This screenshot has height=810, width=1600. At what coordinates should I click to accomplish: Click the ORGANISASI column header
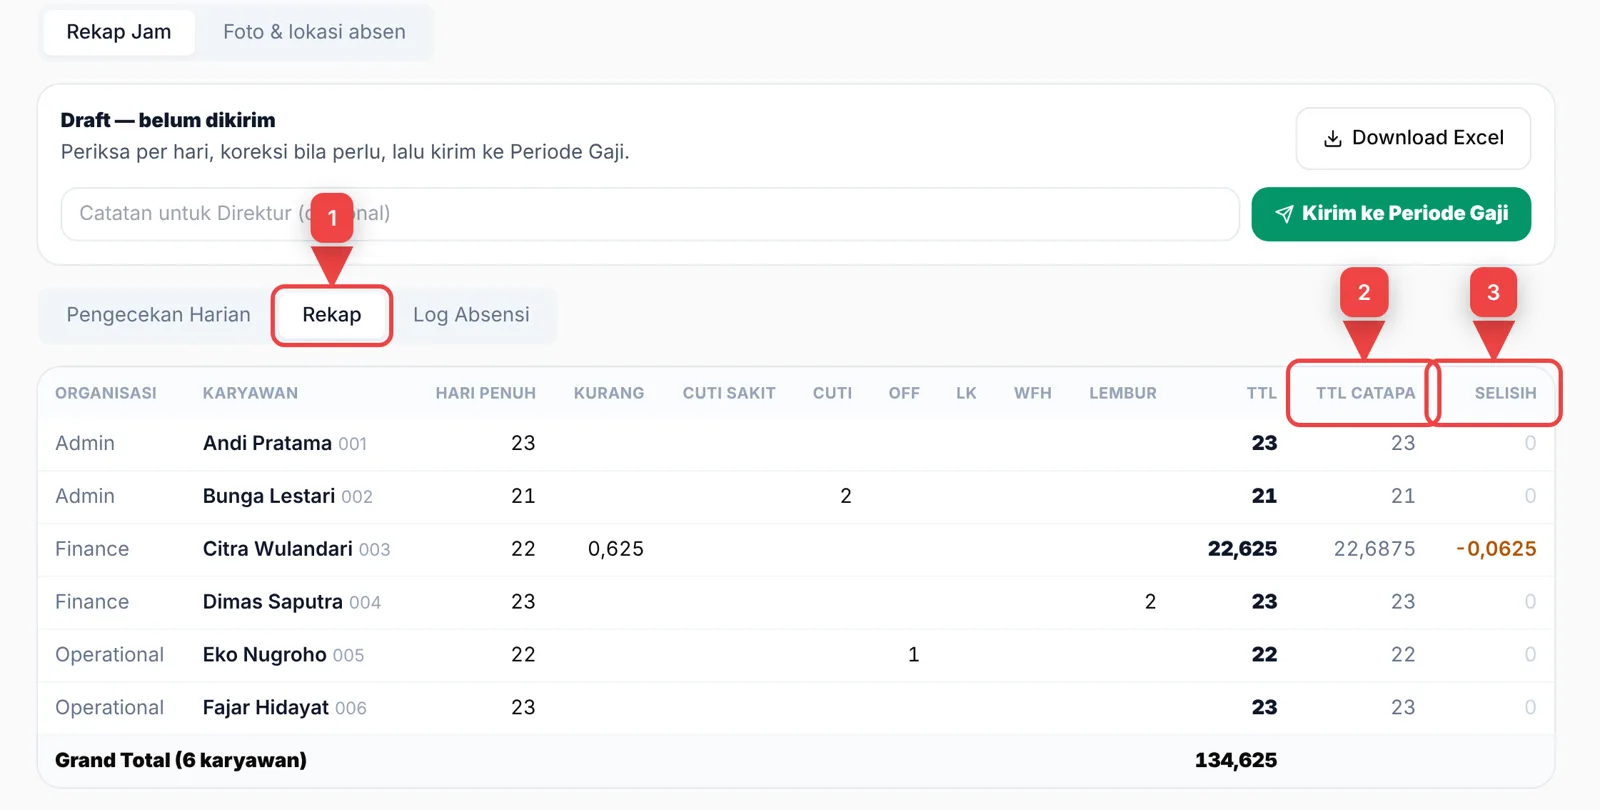pyautogui.click(x=106, y=393)
